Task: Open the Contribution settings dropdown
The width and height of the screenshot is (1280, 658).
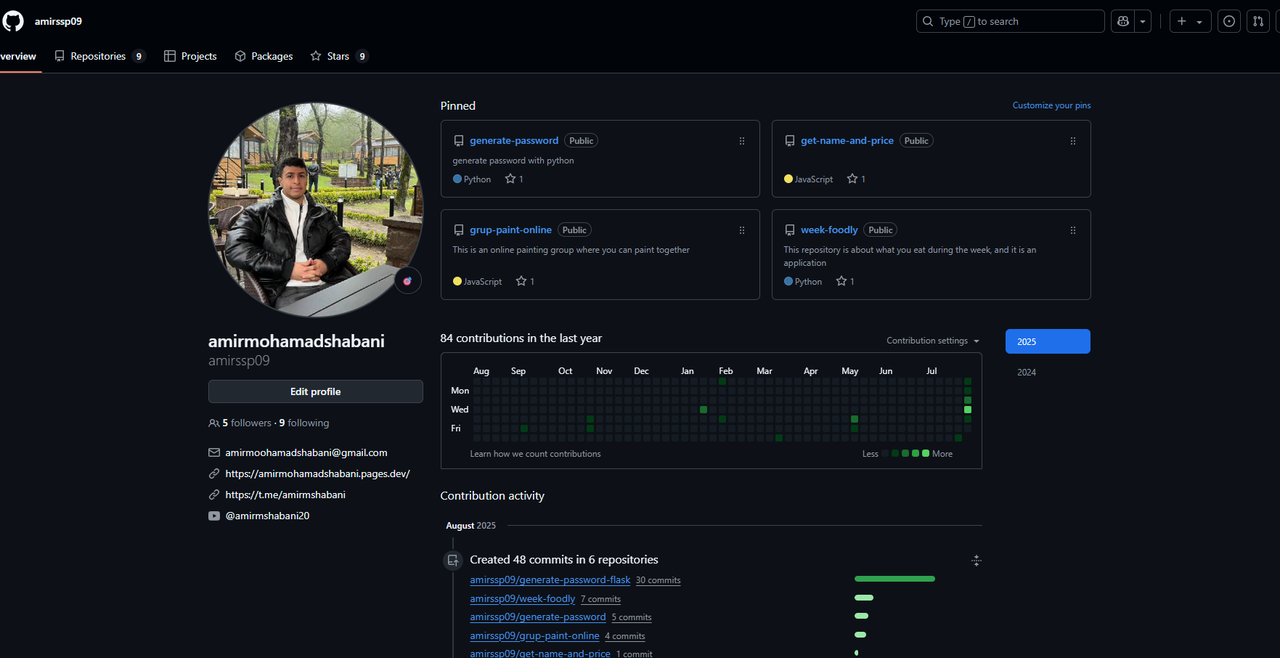Action: pos(933,341)
